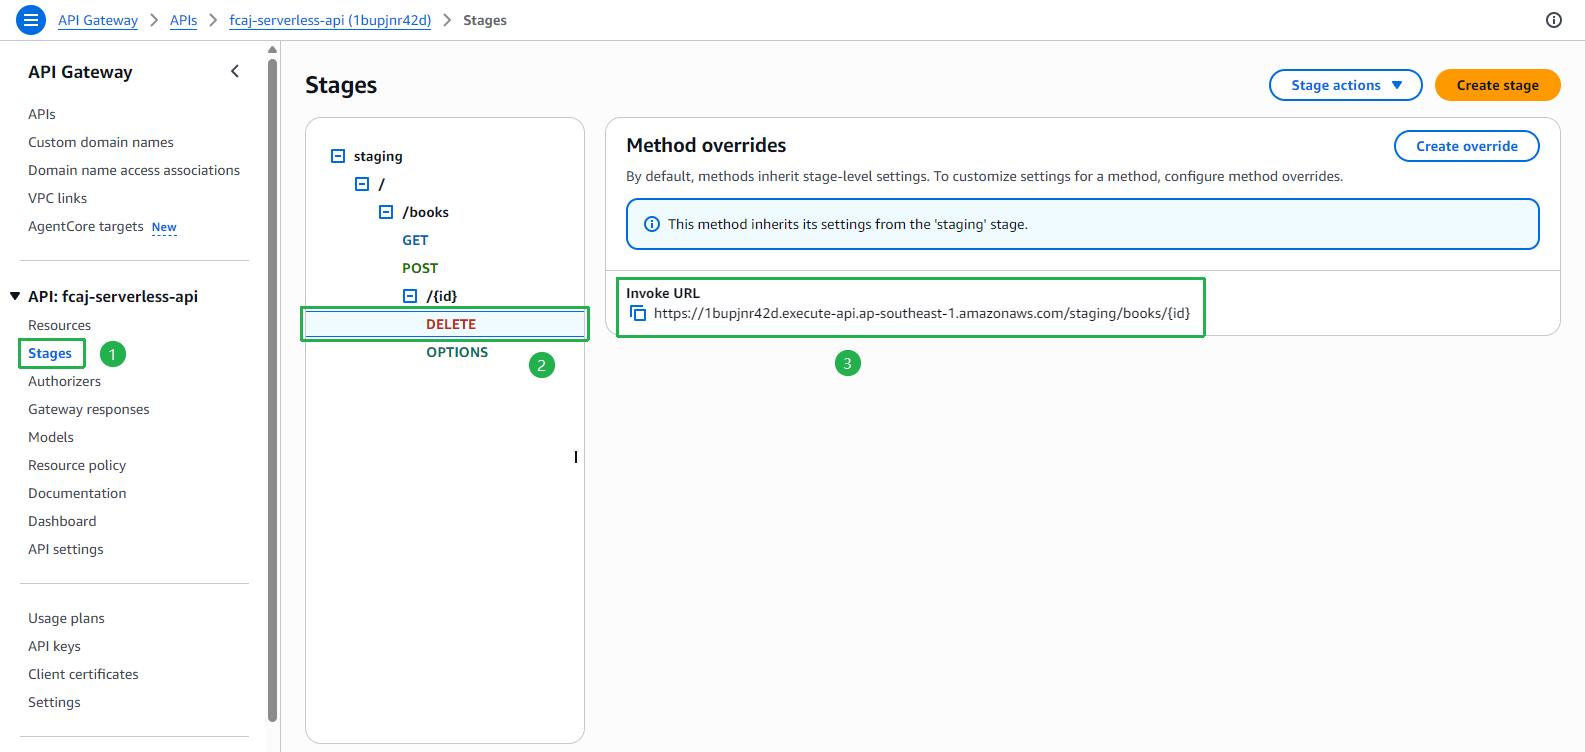Open Resources in the sidebar

coord(59,325)
